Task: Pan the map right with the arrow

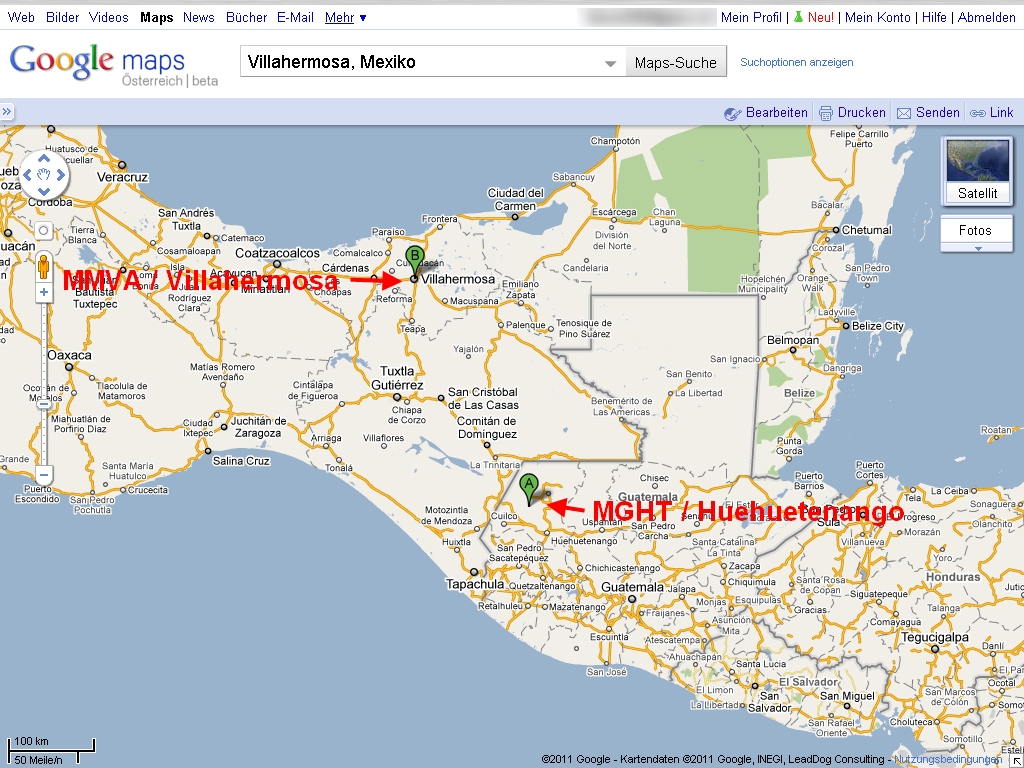Action: pyautogui.click(x=61, y=175)
